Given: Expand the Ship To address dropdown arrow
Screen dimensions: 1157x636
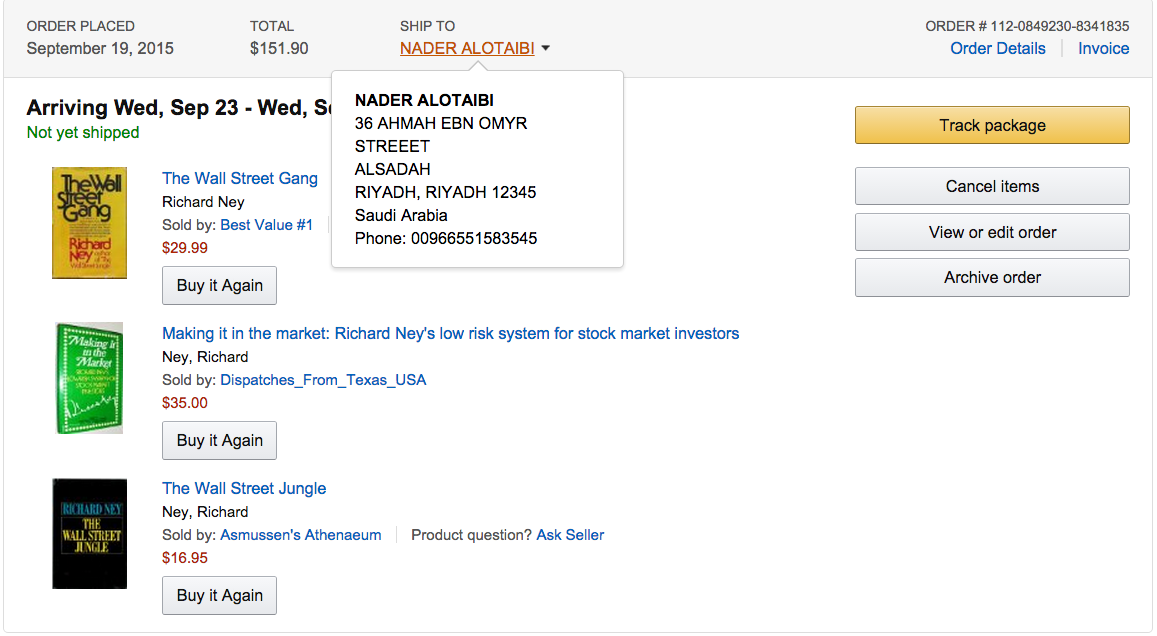Looking at the screenshot, I should (x=546, y=48).
